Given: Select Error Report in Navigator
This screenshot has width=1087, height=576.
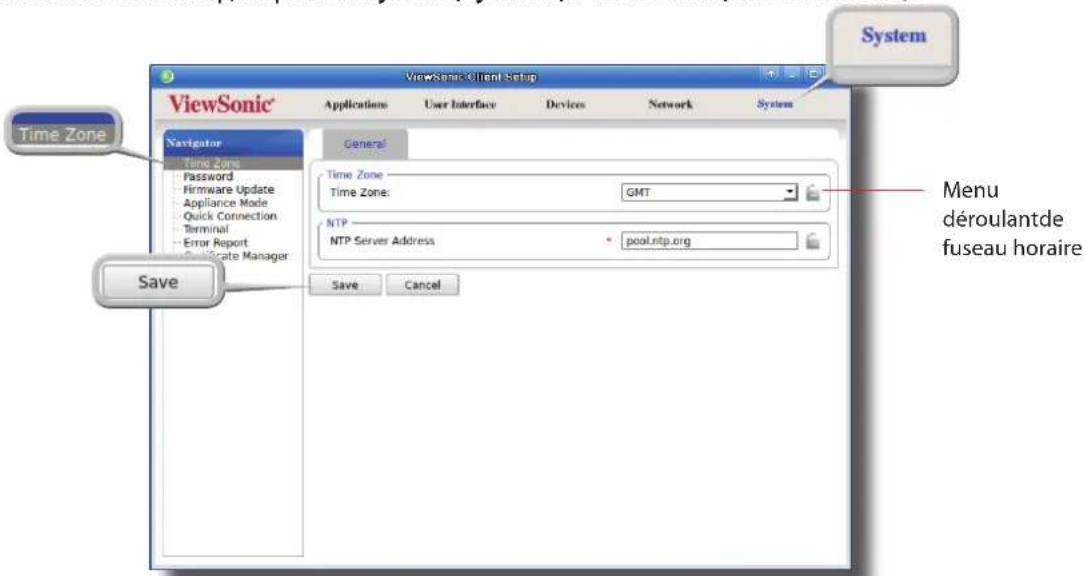Looking at the screenshot, I should pyautogui.click(x=216, y=243).
